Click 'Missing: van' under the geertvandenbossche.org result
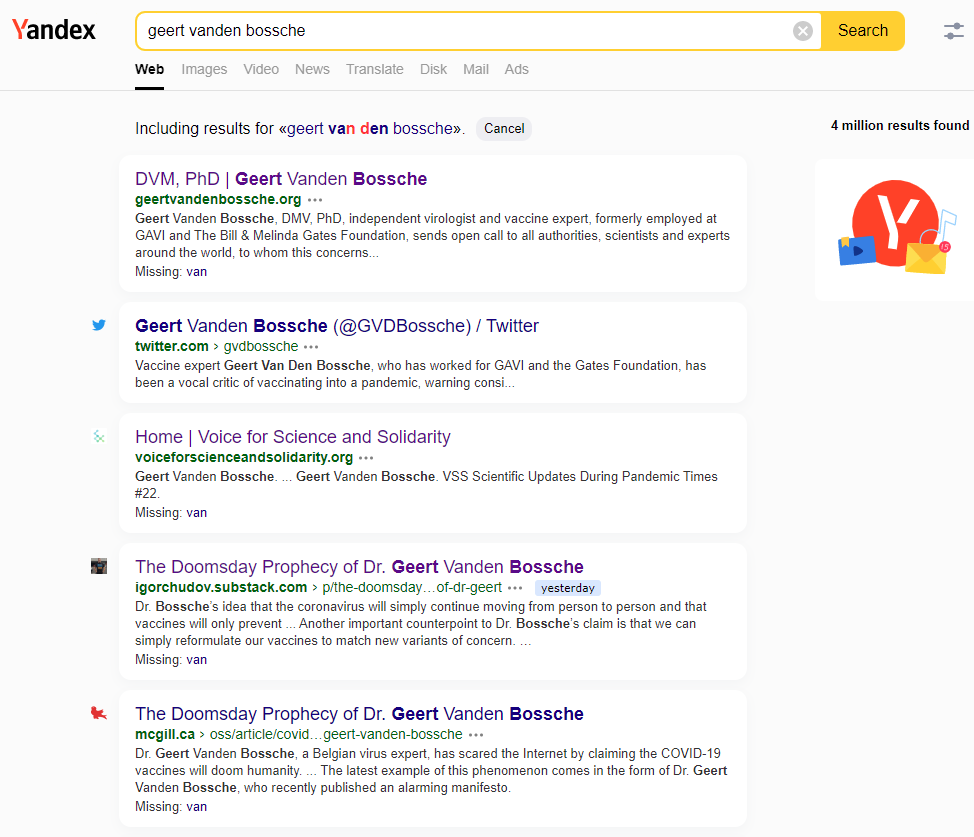The width and height of the screenshot is (974, 837). (171, 272)
